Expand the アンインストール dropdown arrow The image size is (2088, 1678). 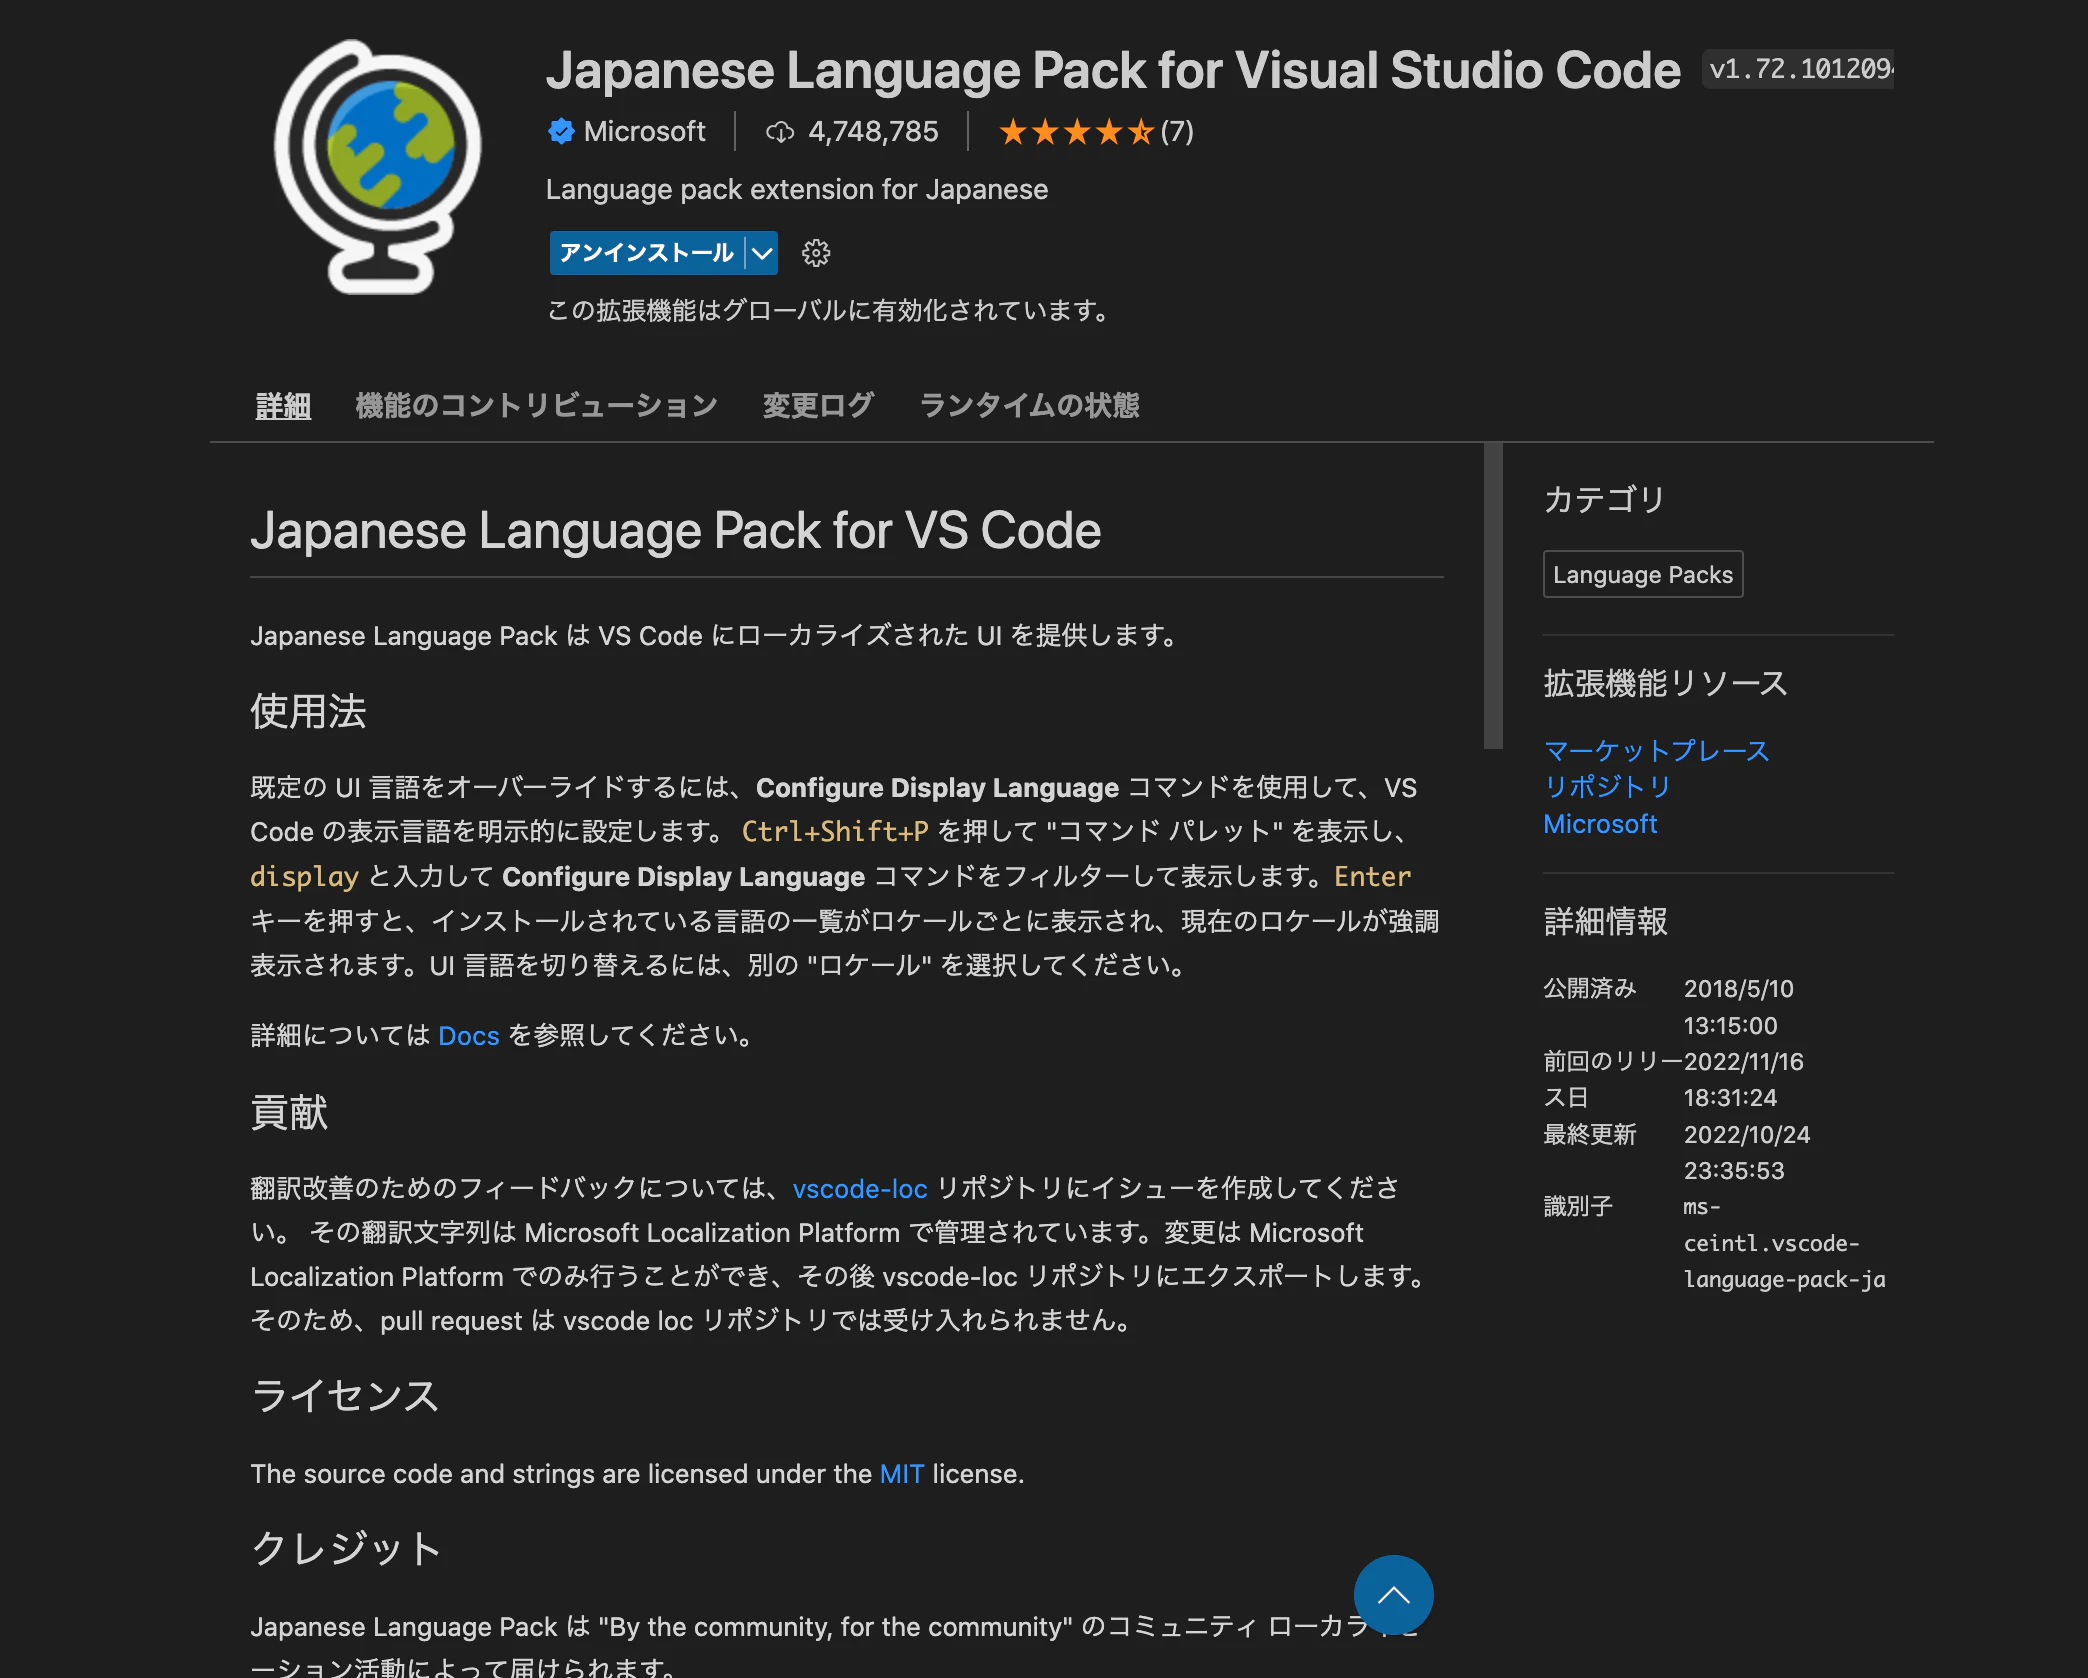(762, 253)
